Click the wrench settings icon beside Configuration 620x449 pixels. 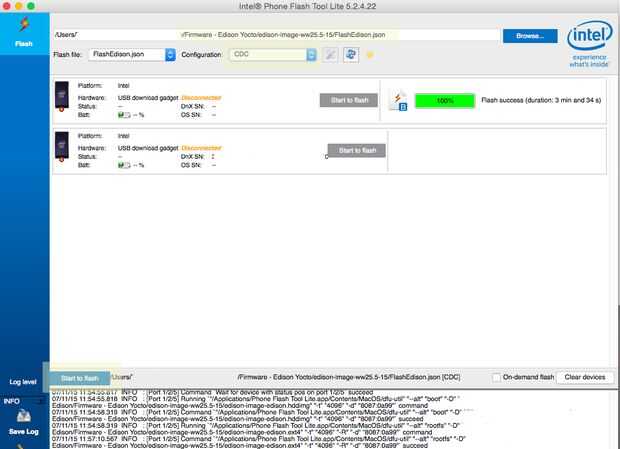(330, 55)
